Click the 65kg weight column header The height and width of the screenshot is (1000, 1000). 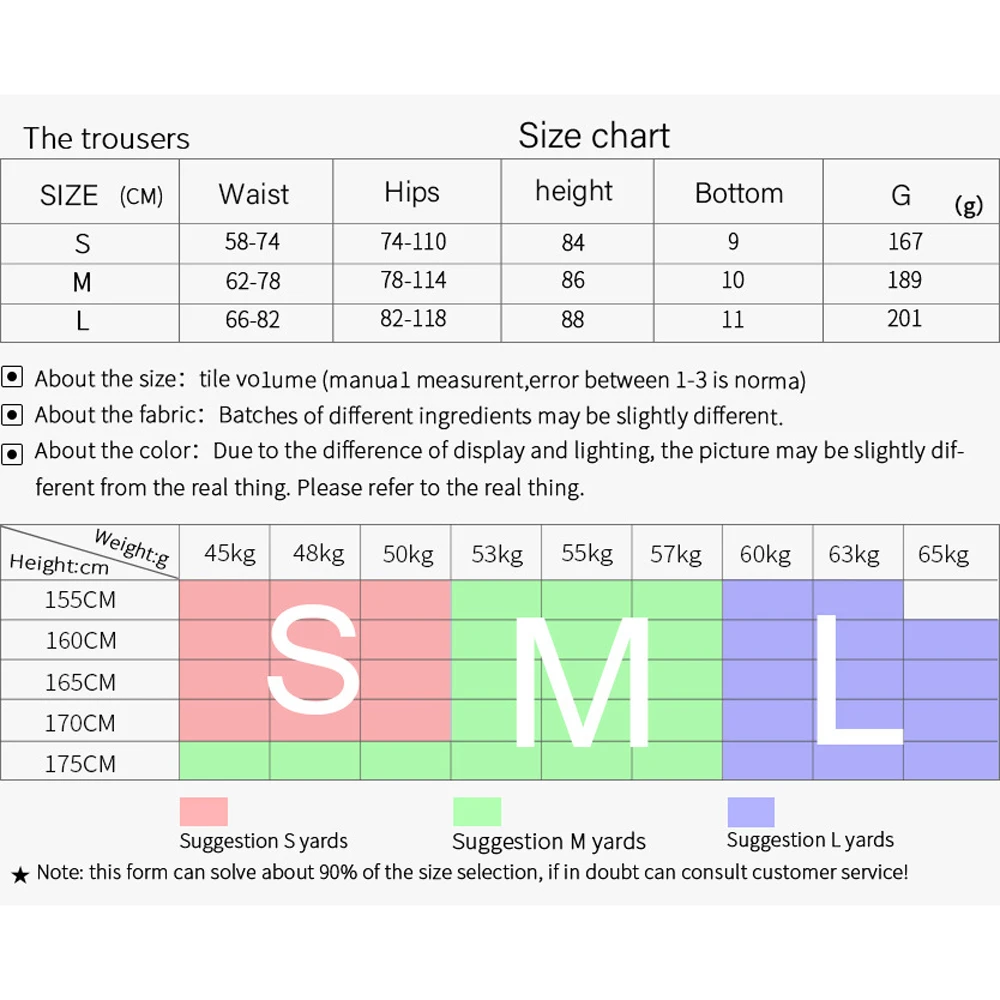[x=944, y=554]
